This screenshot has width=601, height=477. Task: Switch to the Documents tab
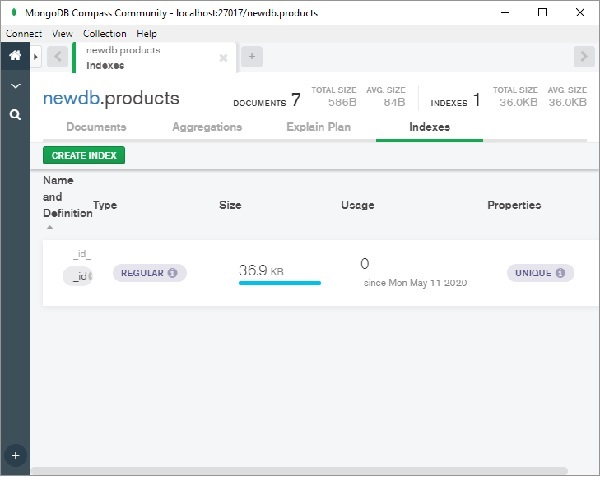96,127
